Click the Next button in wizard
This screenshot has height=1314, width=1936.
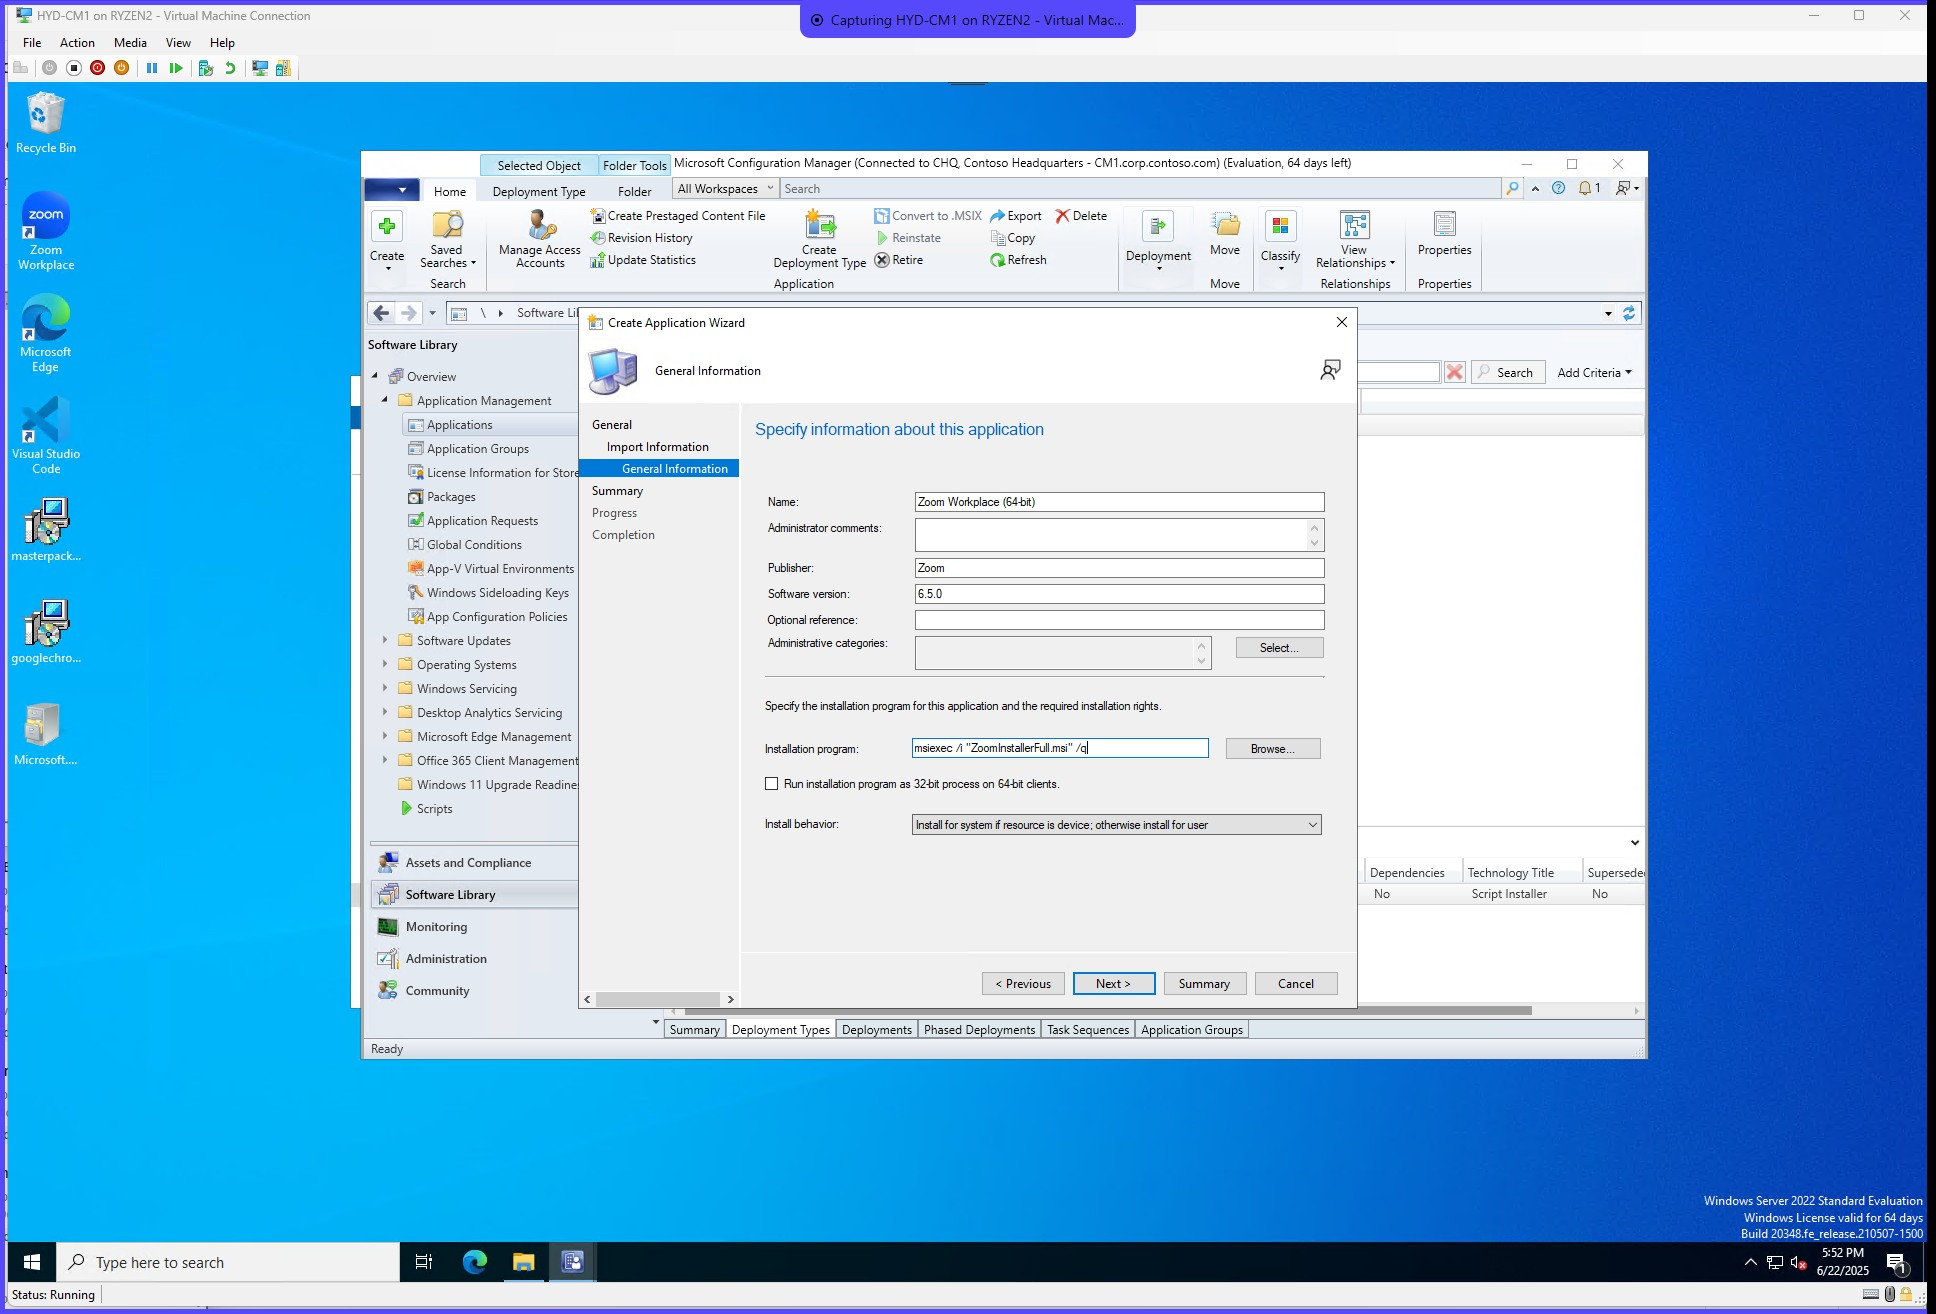point(1113,984)
